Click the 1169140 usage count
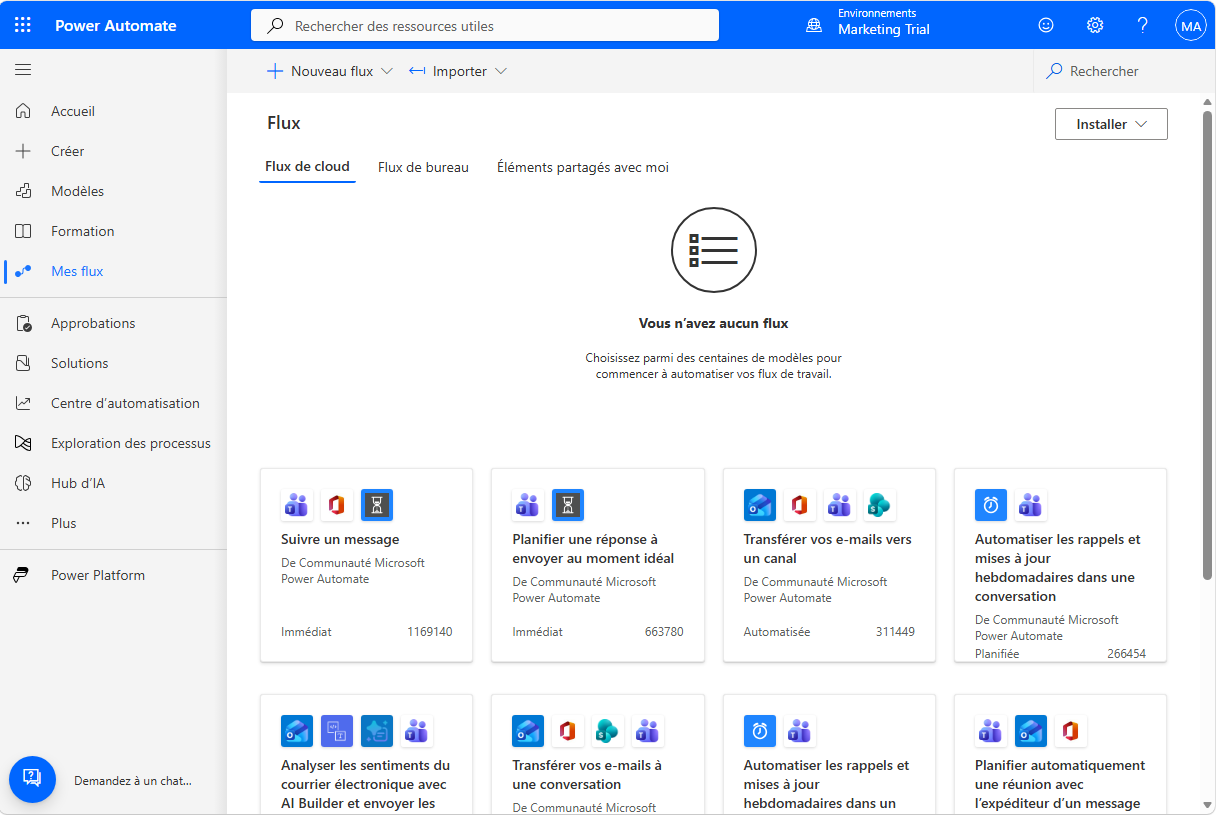1216x815 pixels. coord(430,632)
